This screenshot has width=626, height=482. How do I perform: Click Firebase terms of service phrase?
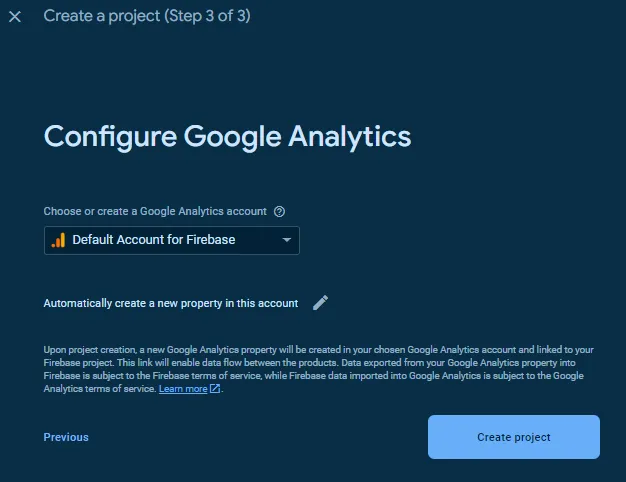click(207, 376)
